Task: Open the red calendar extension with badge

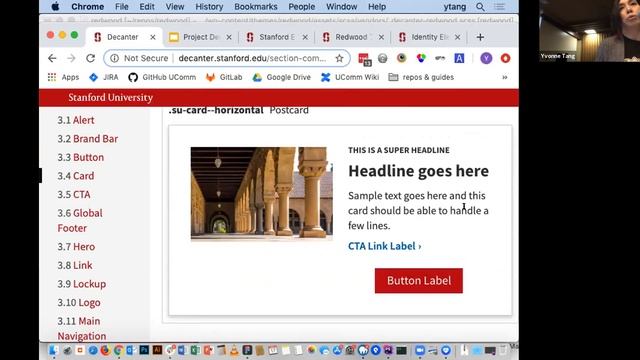Action: click(x=364, y=59)
